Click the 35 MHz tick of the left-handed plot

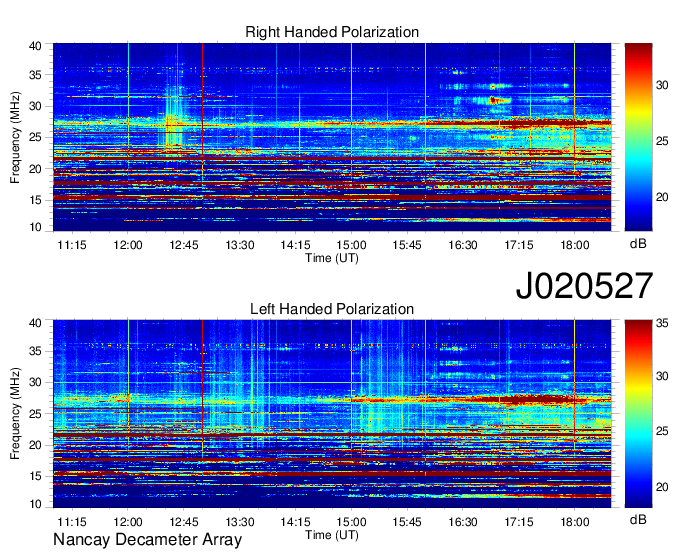(x=35, y=351)
